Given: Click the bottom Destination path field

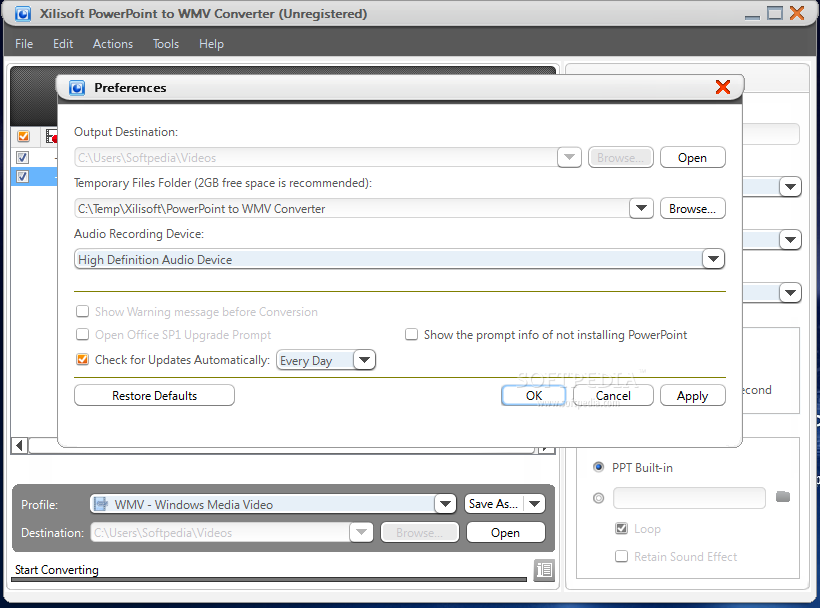Looking at the screenshot, I should pyautogui.click(x=221, y=532).
